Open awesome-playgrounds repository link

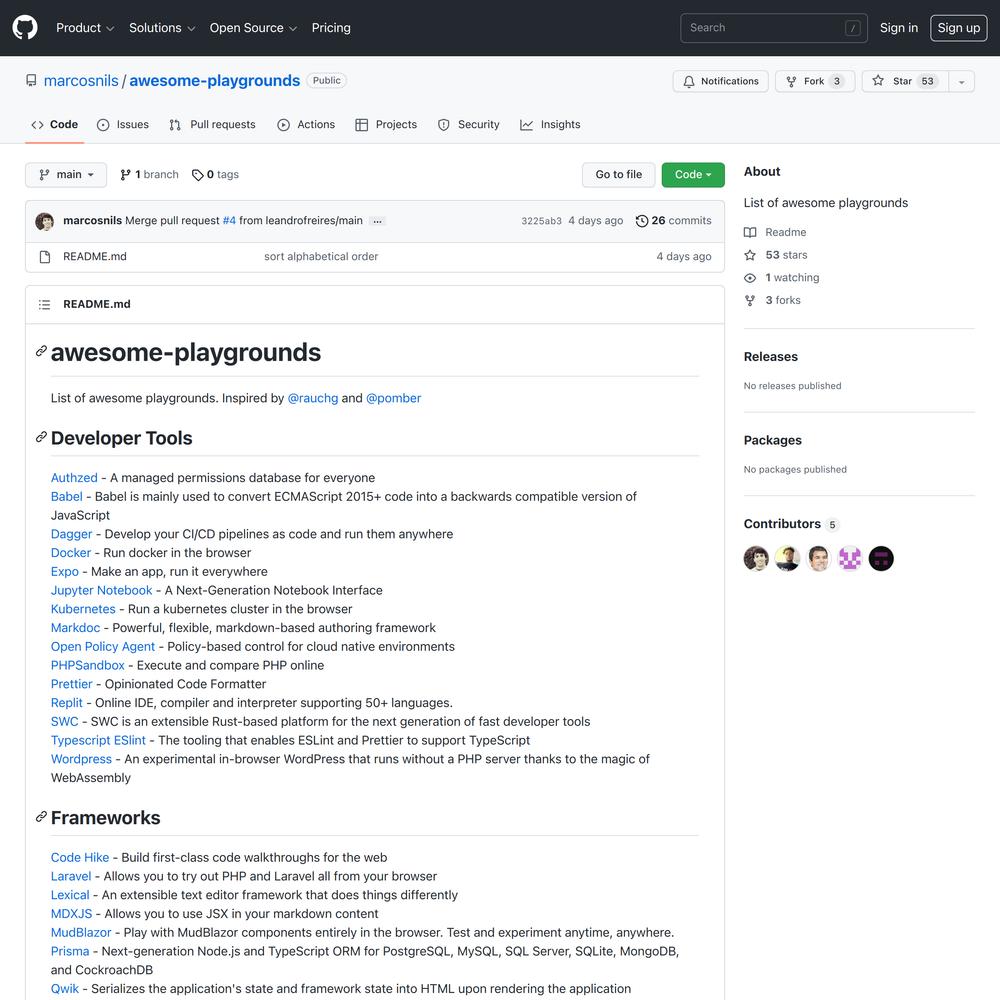click(x=214, y=81)
